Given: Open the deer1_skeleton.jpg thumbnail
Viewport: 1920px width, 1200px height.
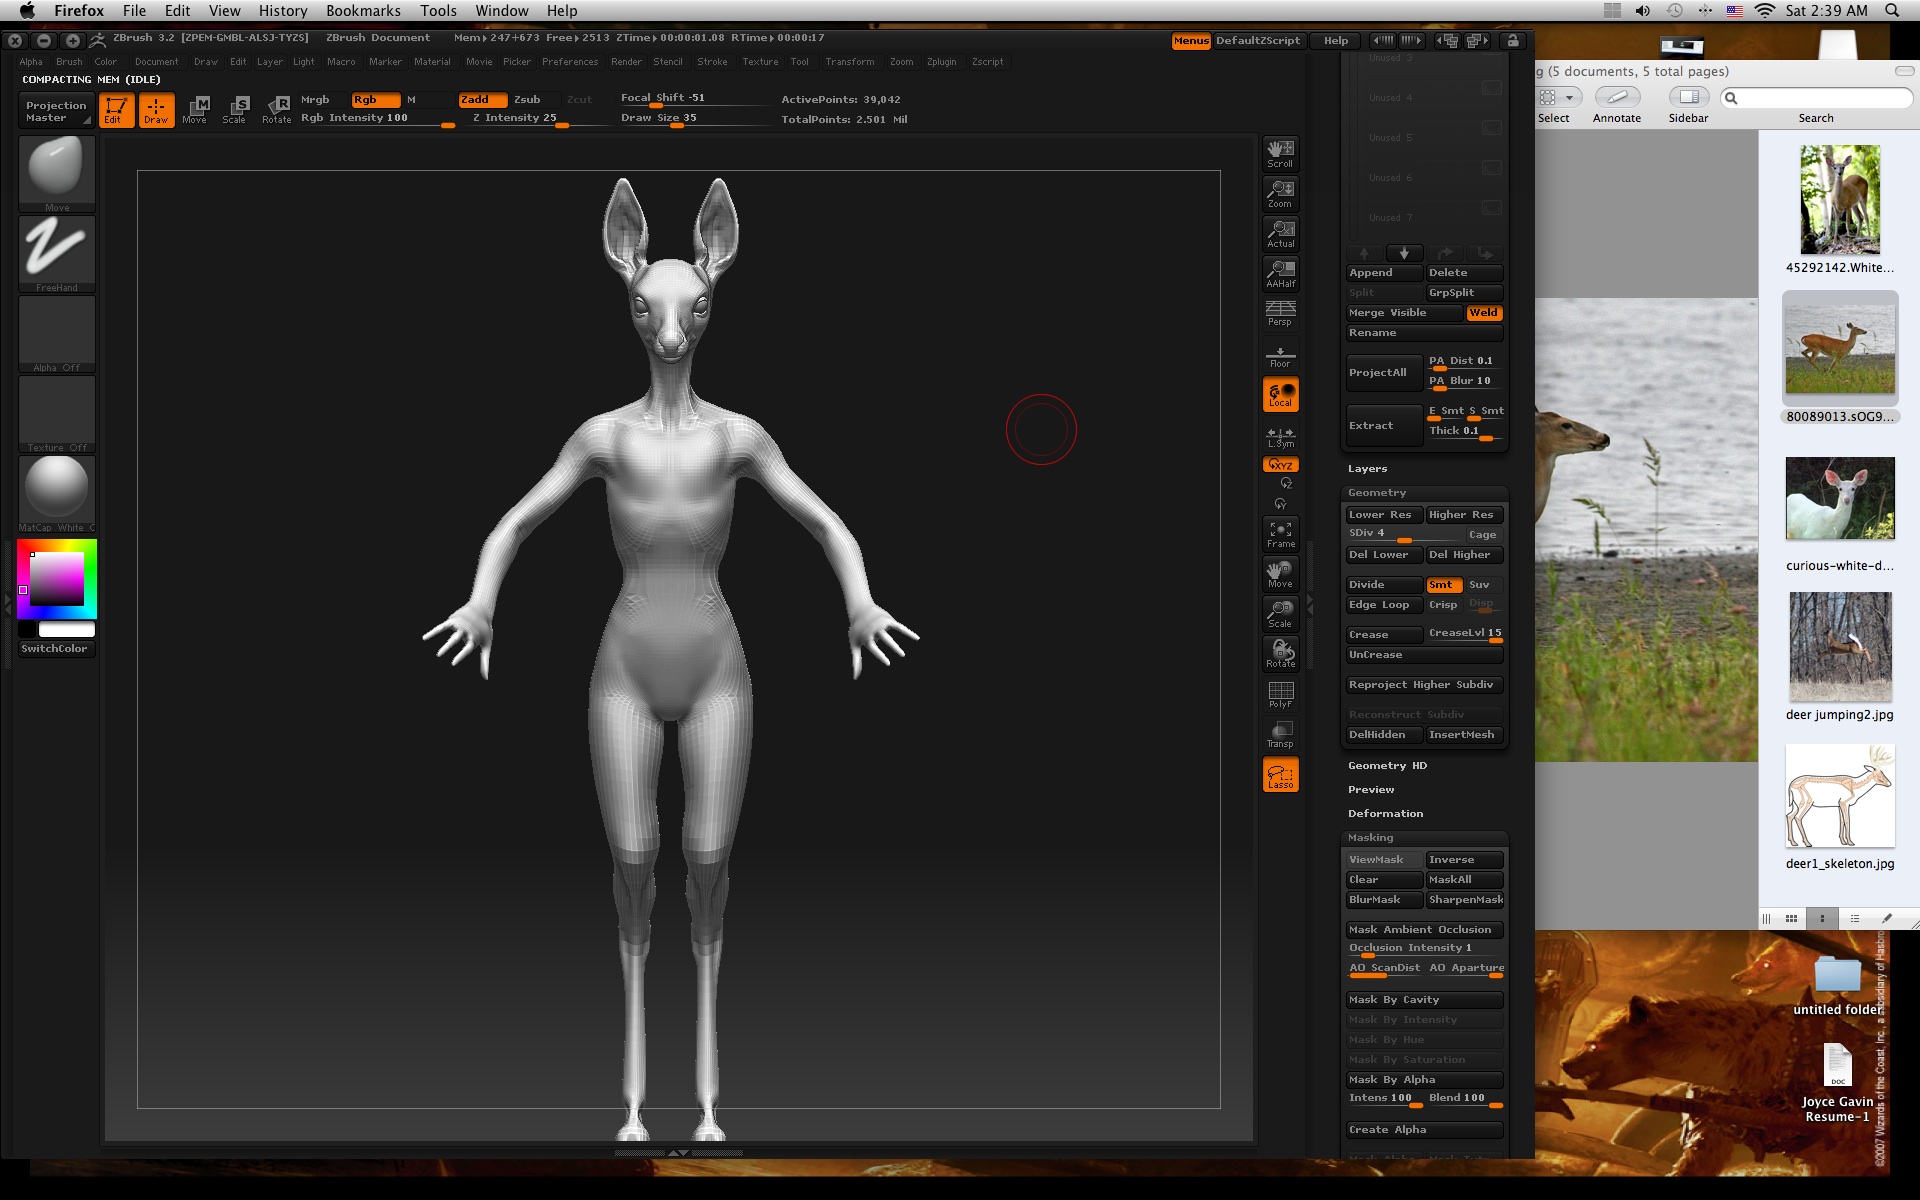Looking at the screenshot, I should [1840, 795].
